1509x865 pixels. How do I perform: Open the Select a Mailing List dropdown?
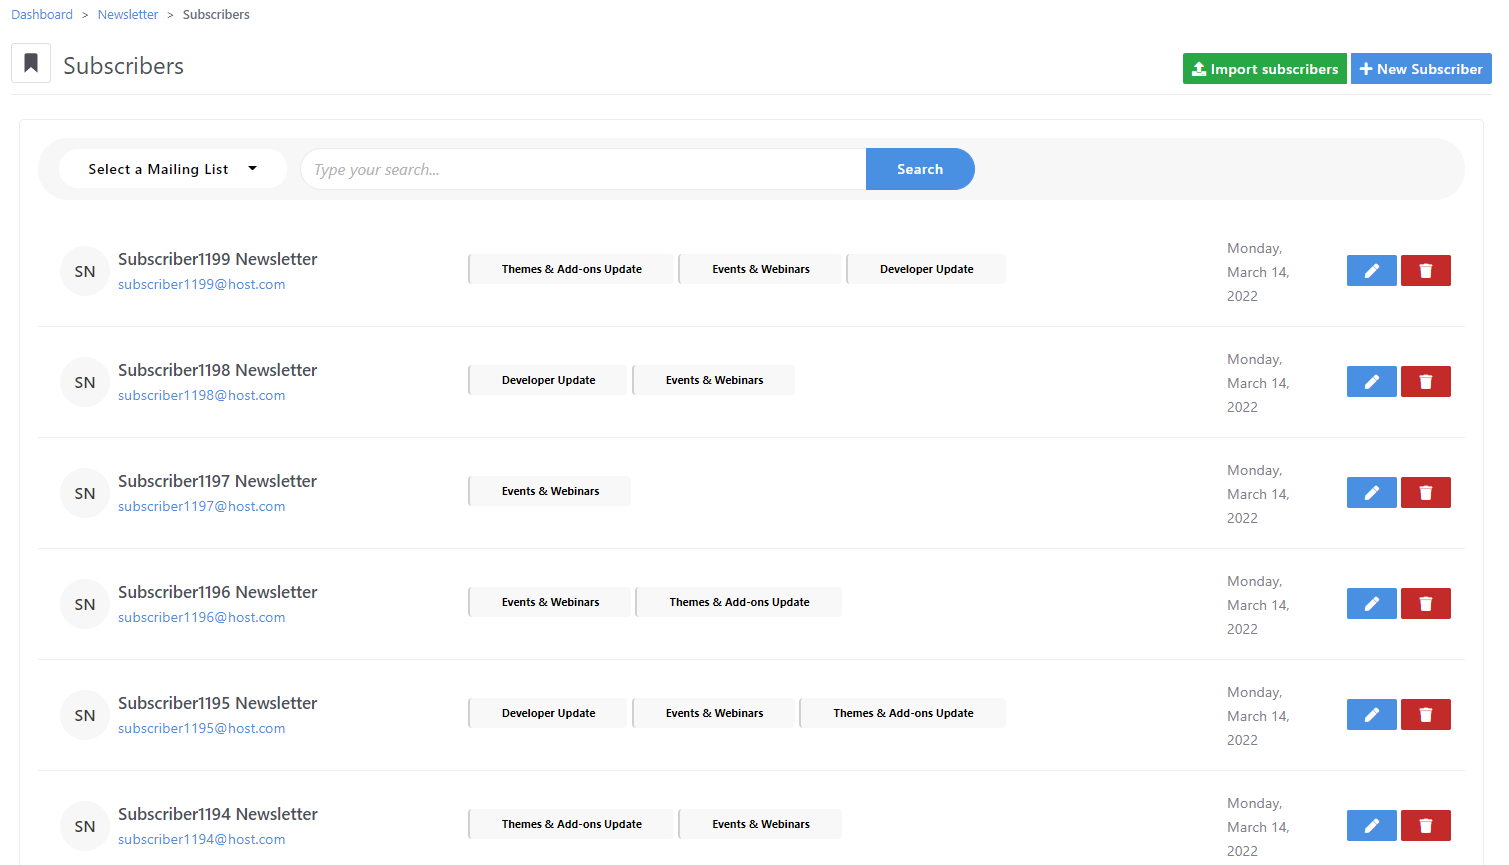pos(172,169)
